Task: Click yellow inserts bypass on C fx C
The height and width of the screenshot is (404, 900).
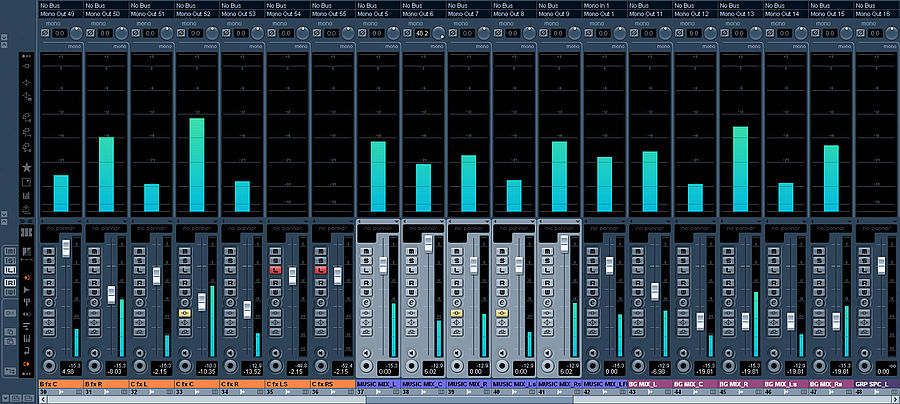Action: 185,313
